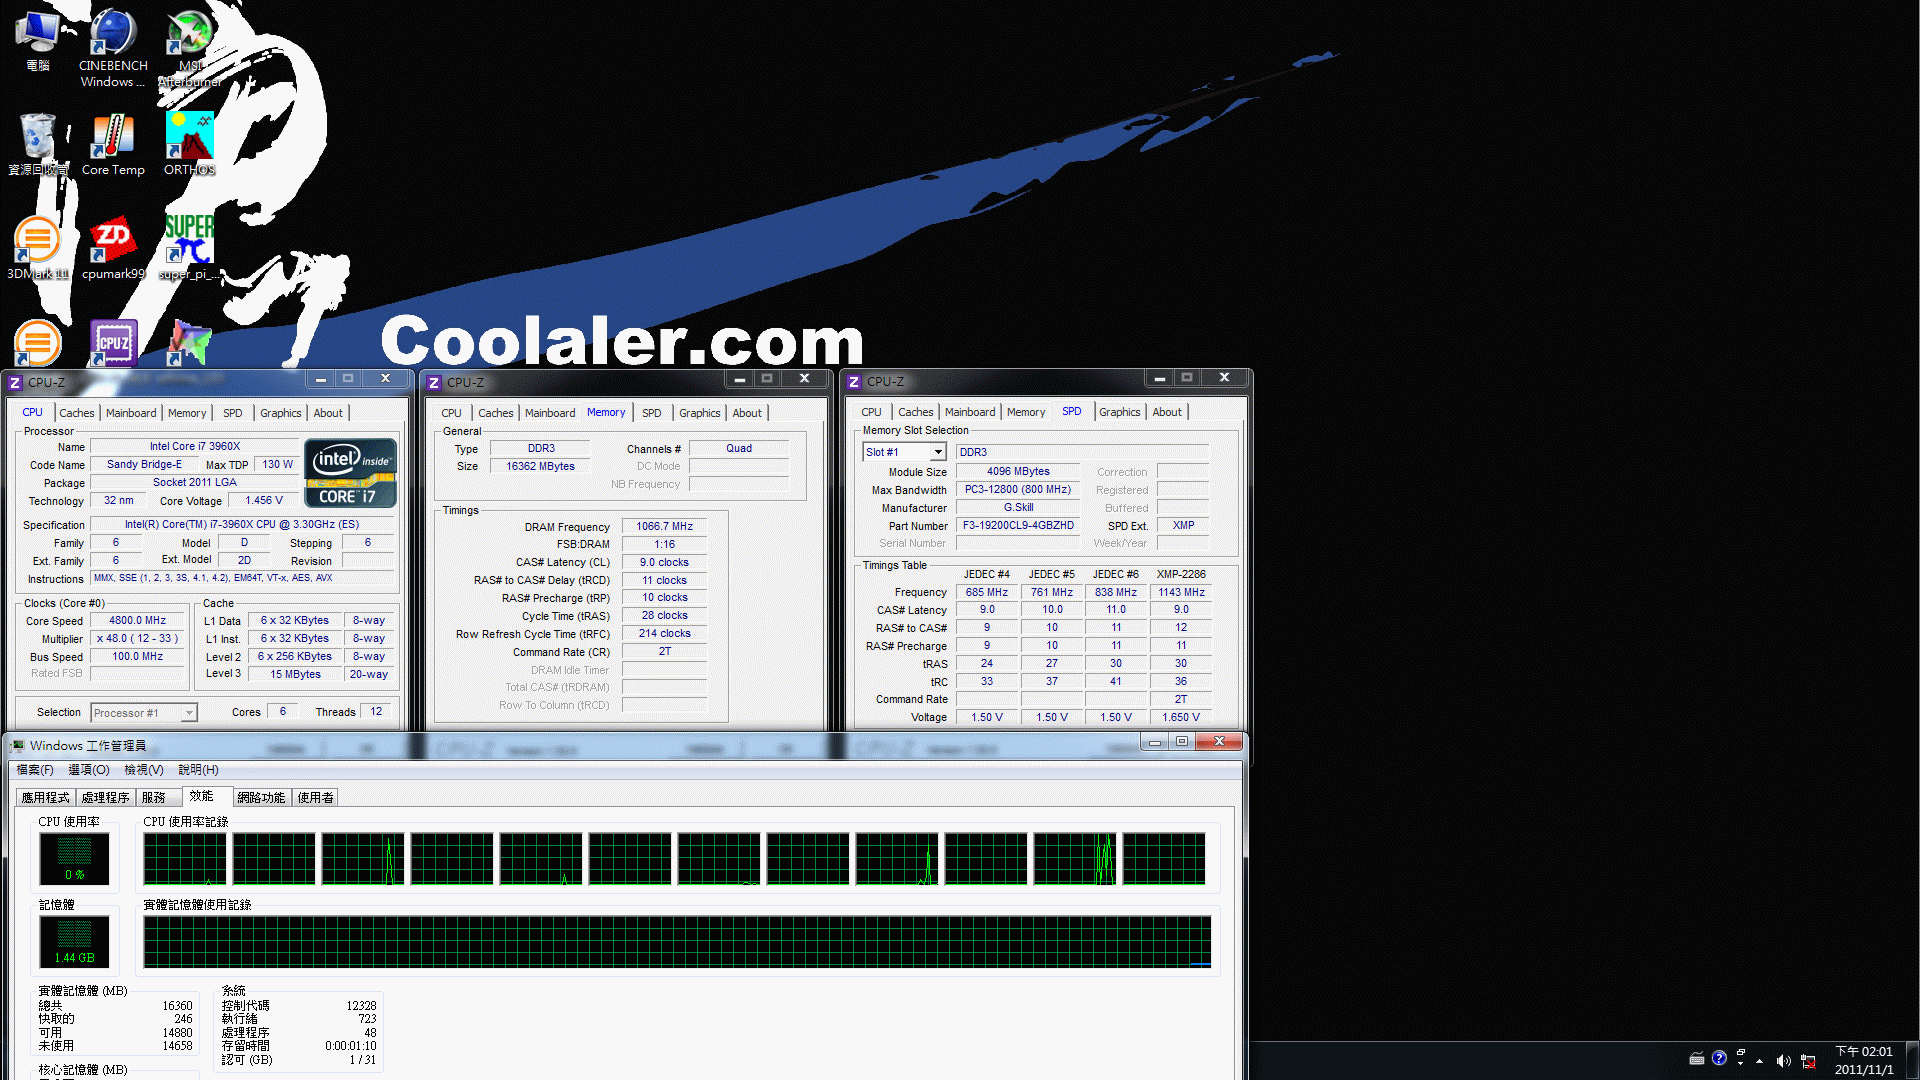The width and height of the screenshot is (1920, 1080).
Task: Minimize the Task Manager window
Action: (1155, 742)
